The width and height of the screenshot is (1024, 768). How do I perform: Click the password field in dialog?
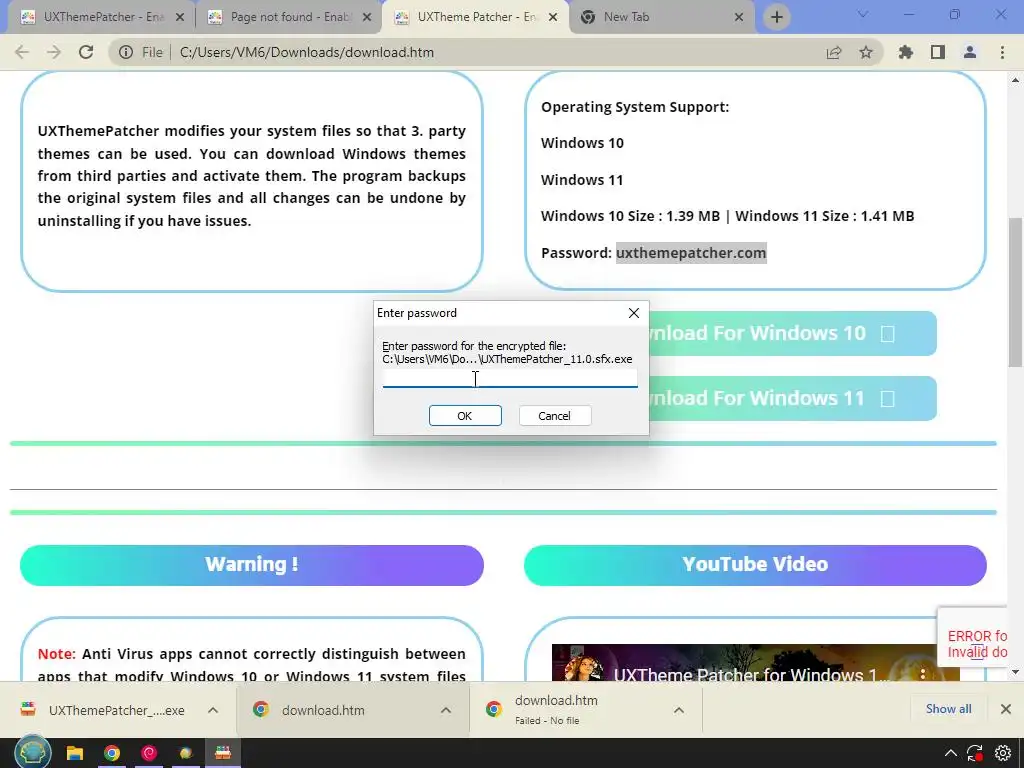tap(509, 379)
